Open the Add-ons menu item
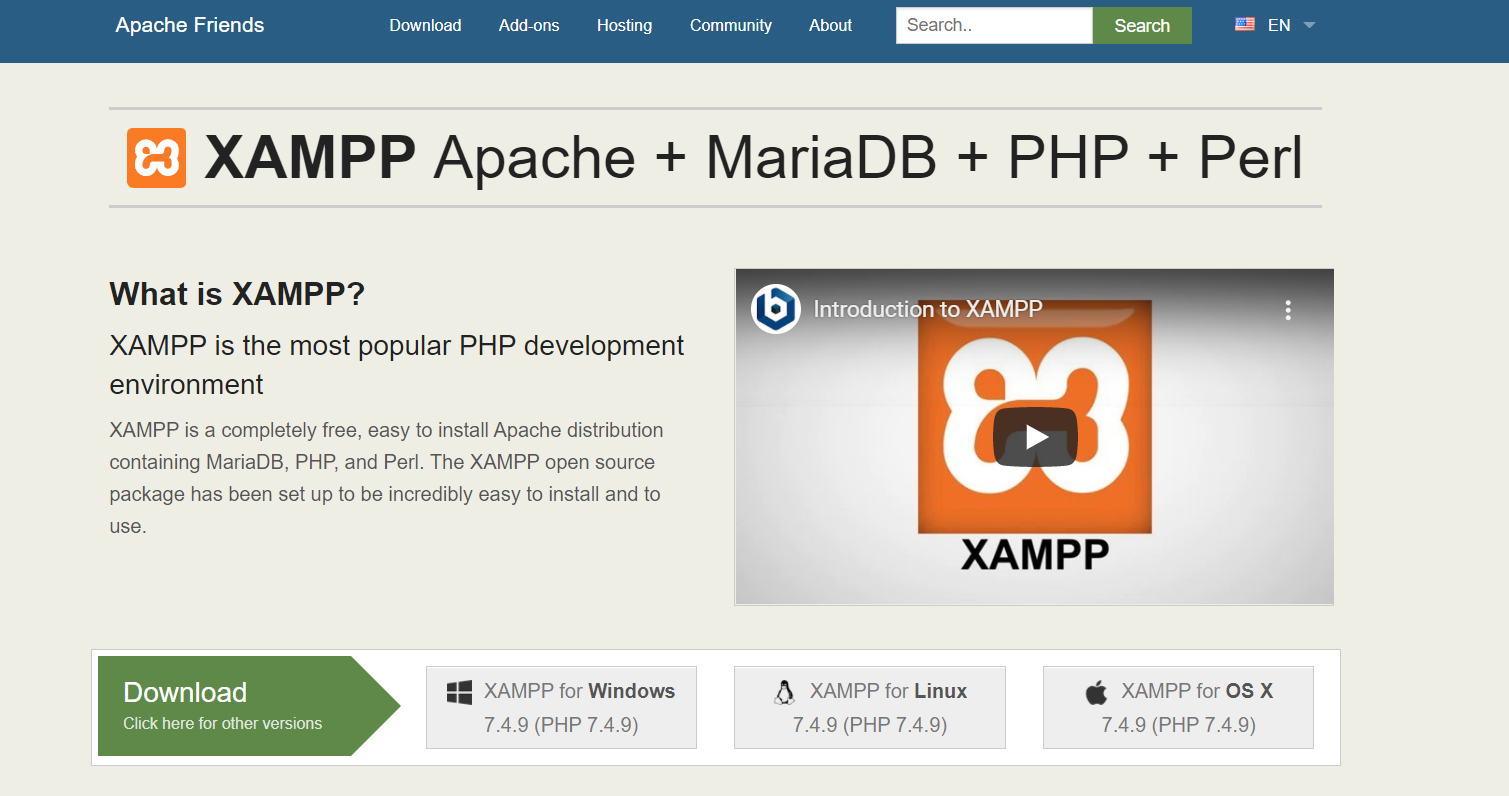The width and height of the screenshot is (1509, 796). click(529, 25)
